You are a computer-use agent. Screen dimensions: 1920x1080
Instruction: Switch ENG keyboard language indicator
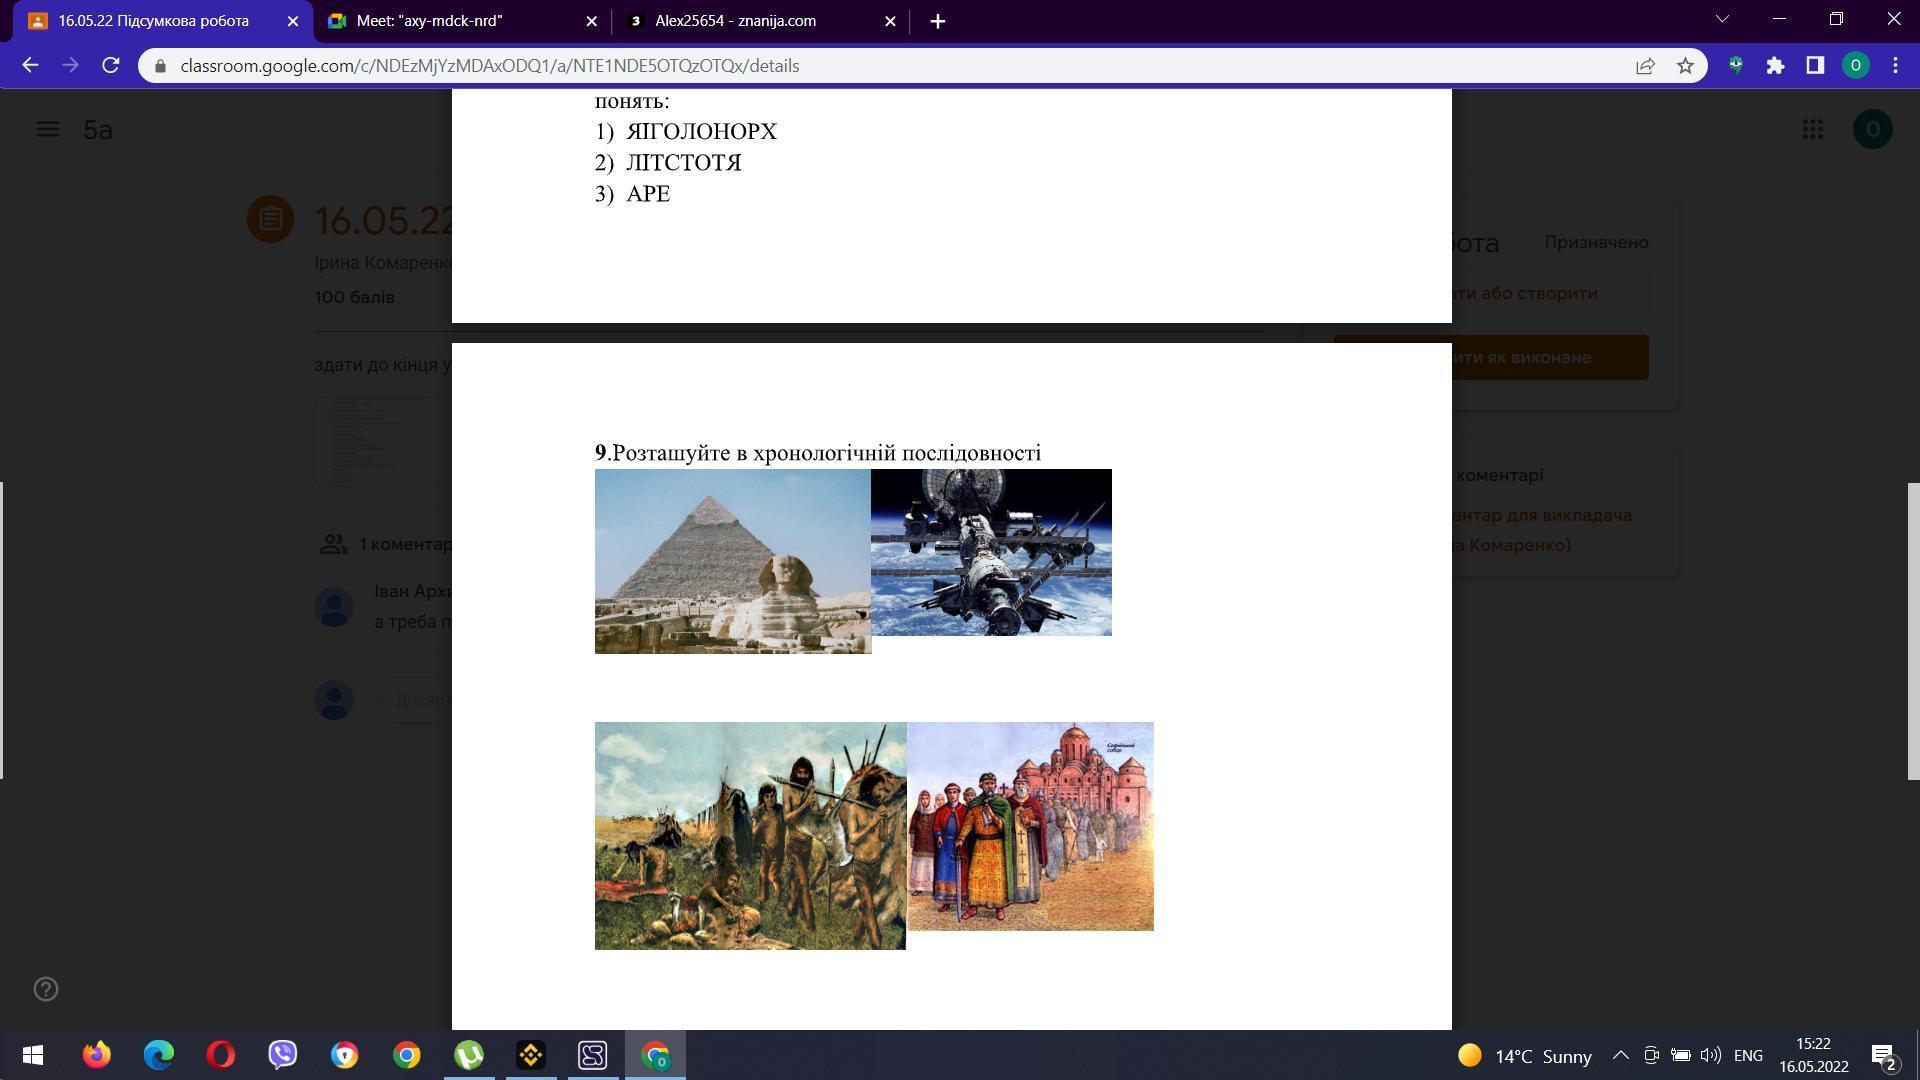click(1748, 1055)
